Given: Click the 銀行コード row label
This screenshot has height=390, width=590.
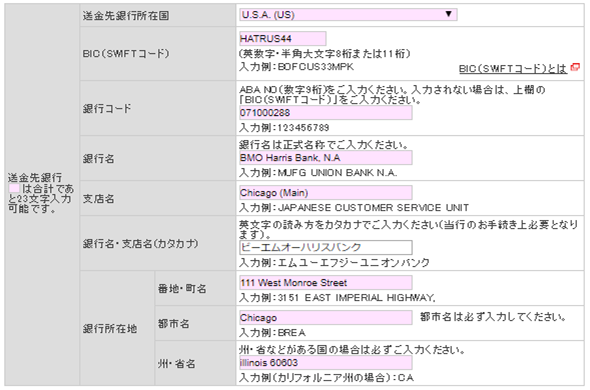Looking at the screenshot, I should point(107,108).
